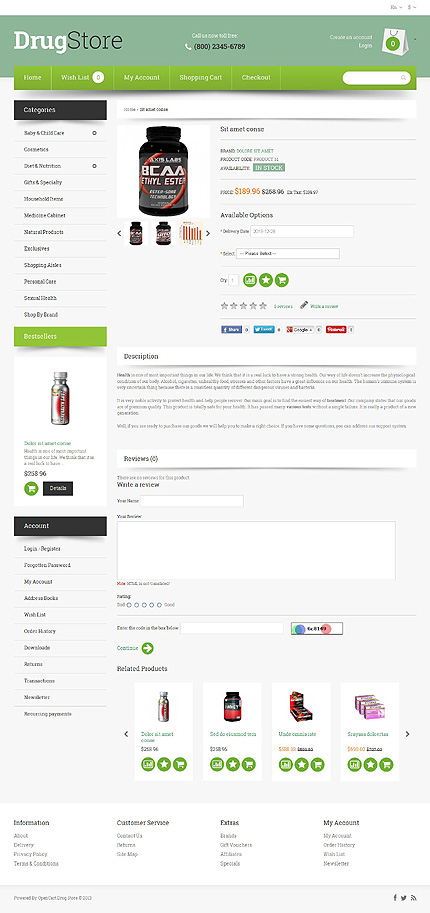The height and width of the screenshot is (913, 430).
Task: Click green Continue arrow icon
Action: [147, 648]
